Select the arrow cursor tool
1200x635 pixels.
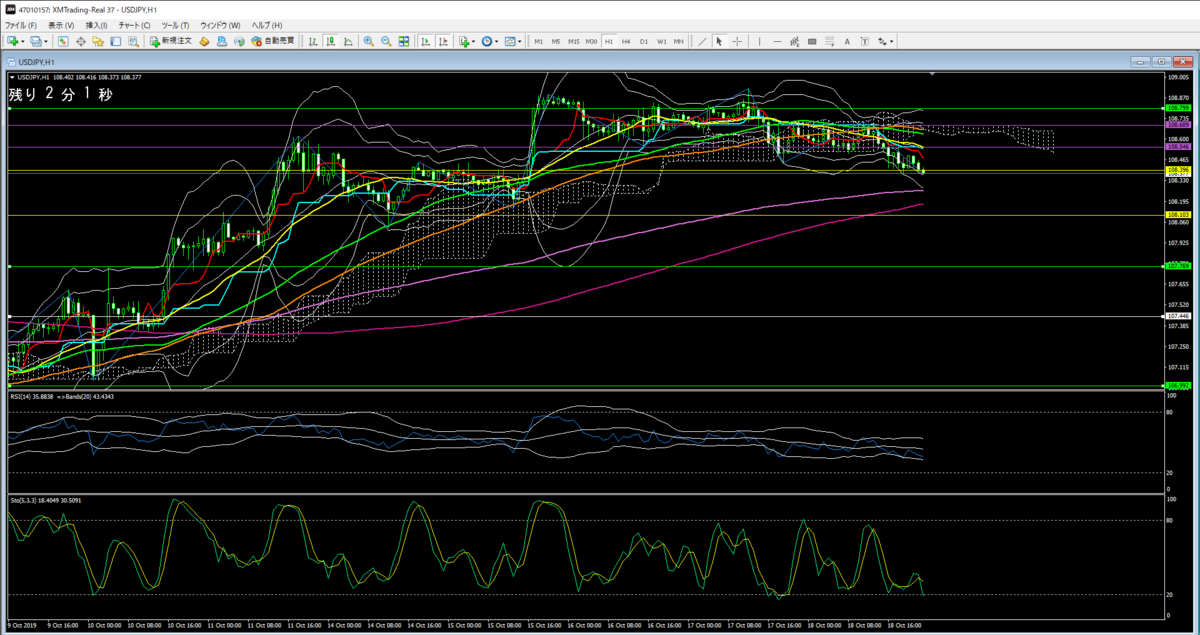click(x=719, y=41)
